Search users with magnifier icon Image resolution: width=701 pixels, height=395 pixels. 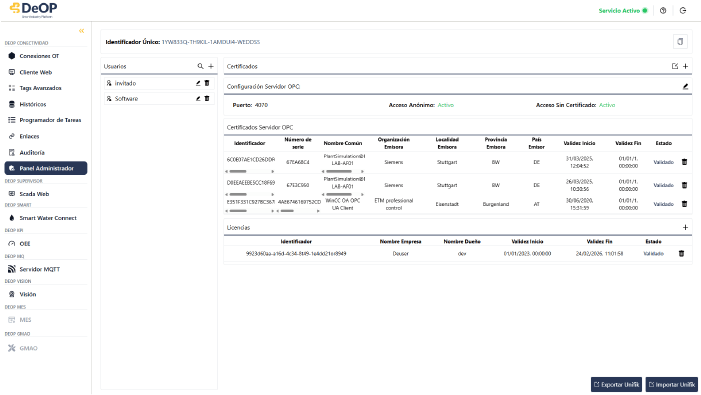coord(200,66)
